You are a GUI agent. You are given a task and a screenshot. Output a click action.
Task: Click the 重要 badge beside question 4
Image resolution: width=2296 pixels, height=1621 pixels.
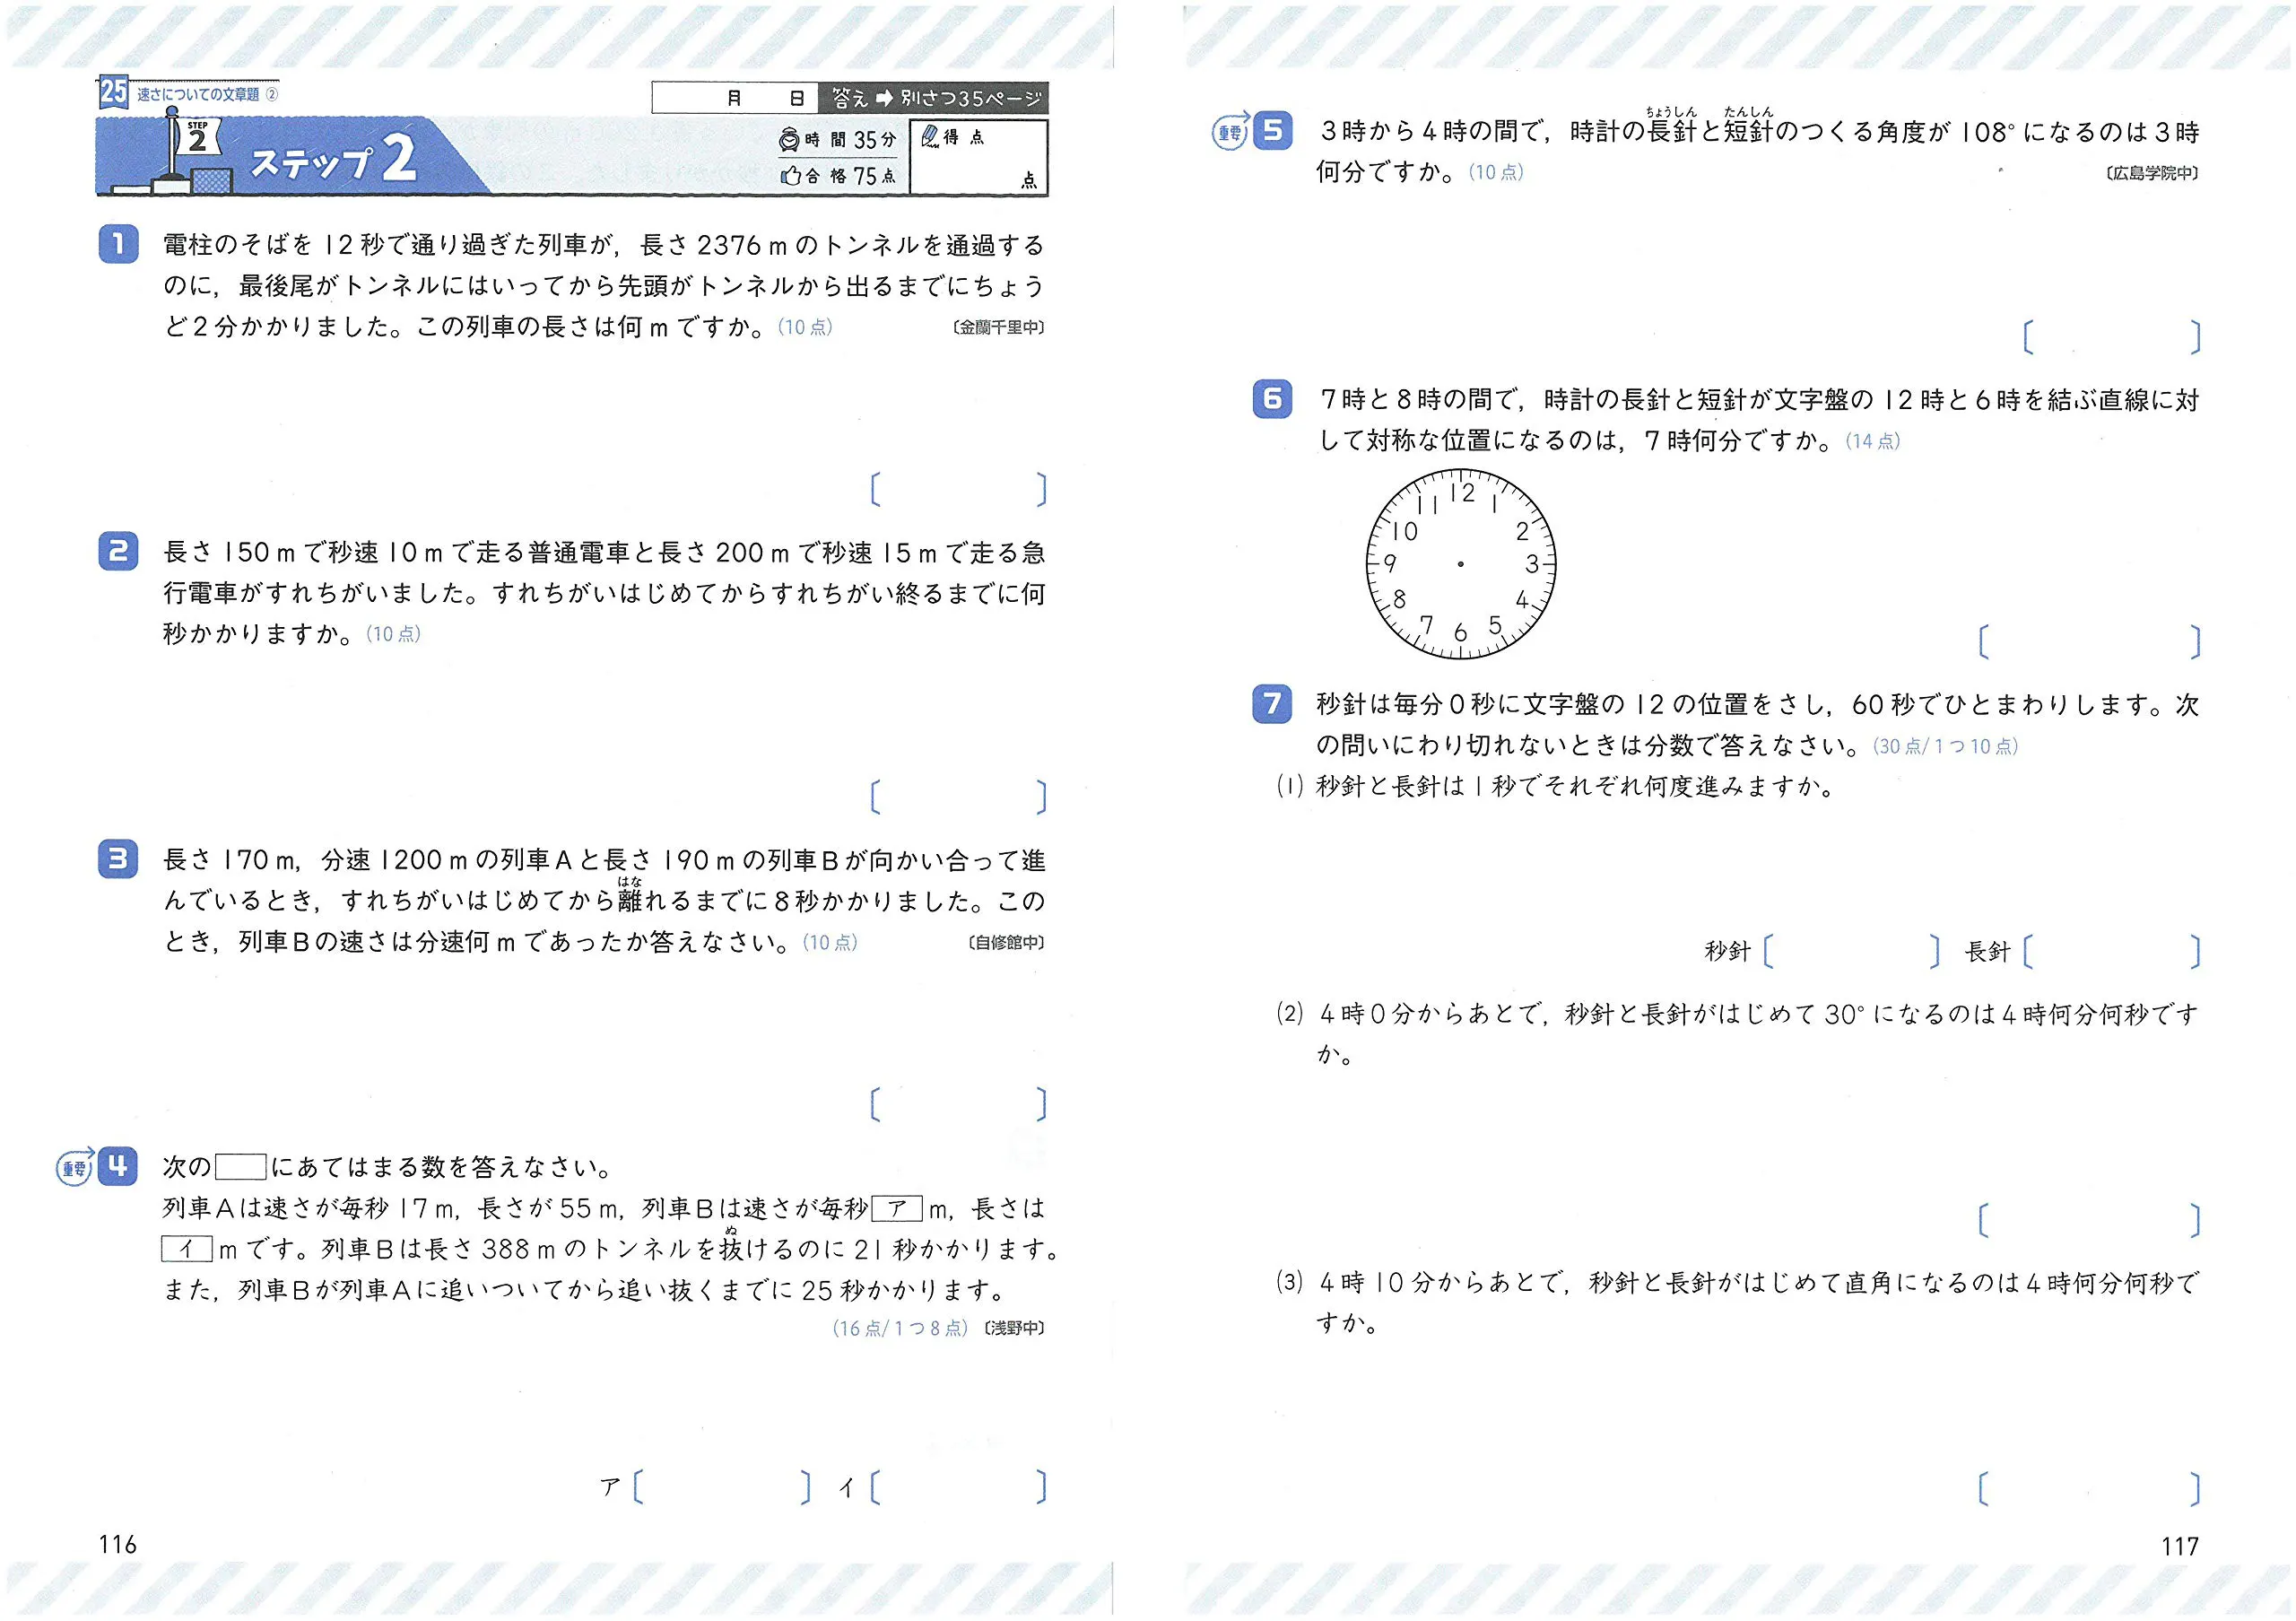75,1167
